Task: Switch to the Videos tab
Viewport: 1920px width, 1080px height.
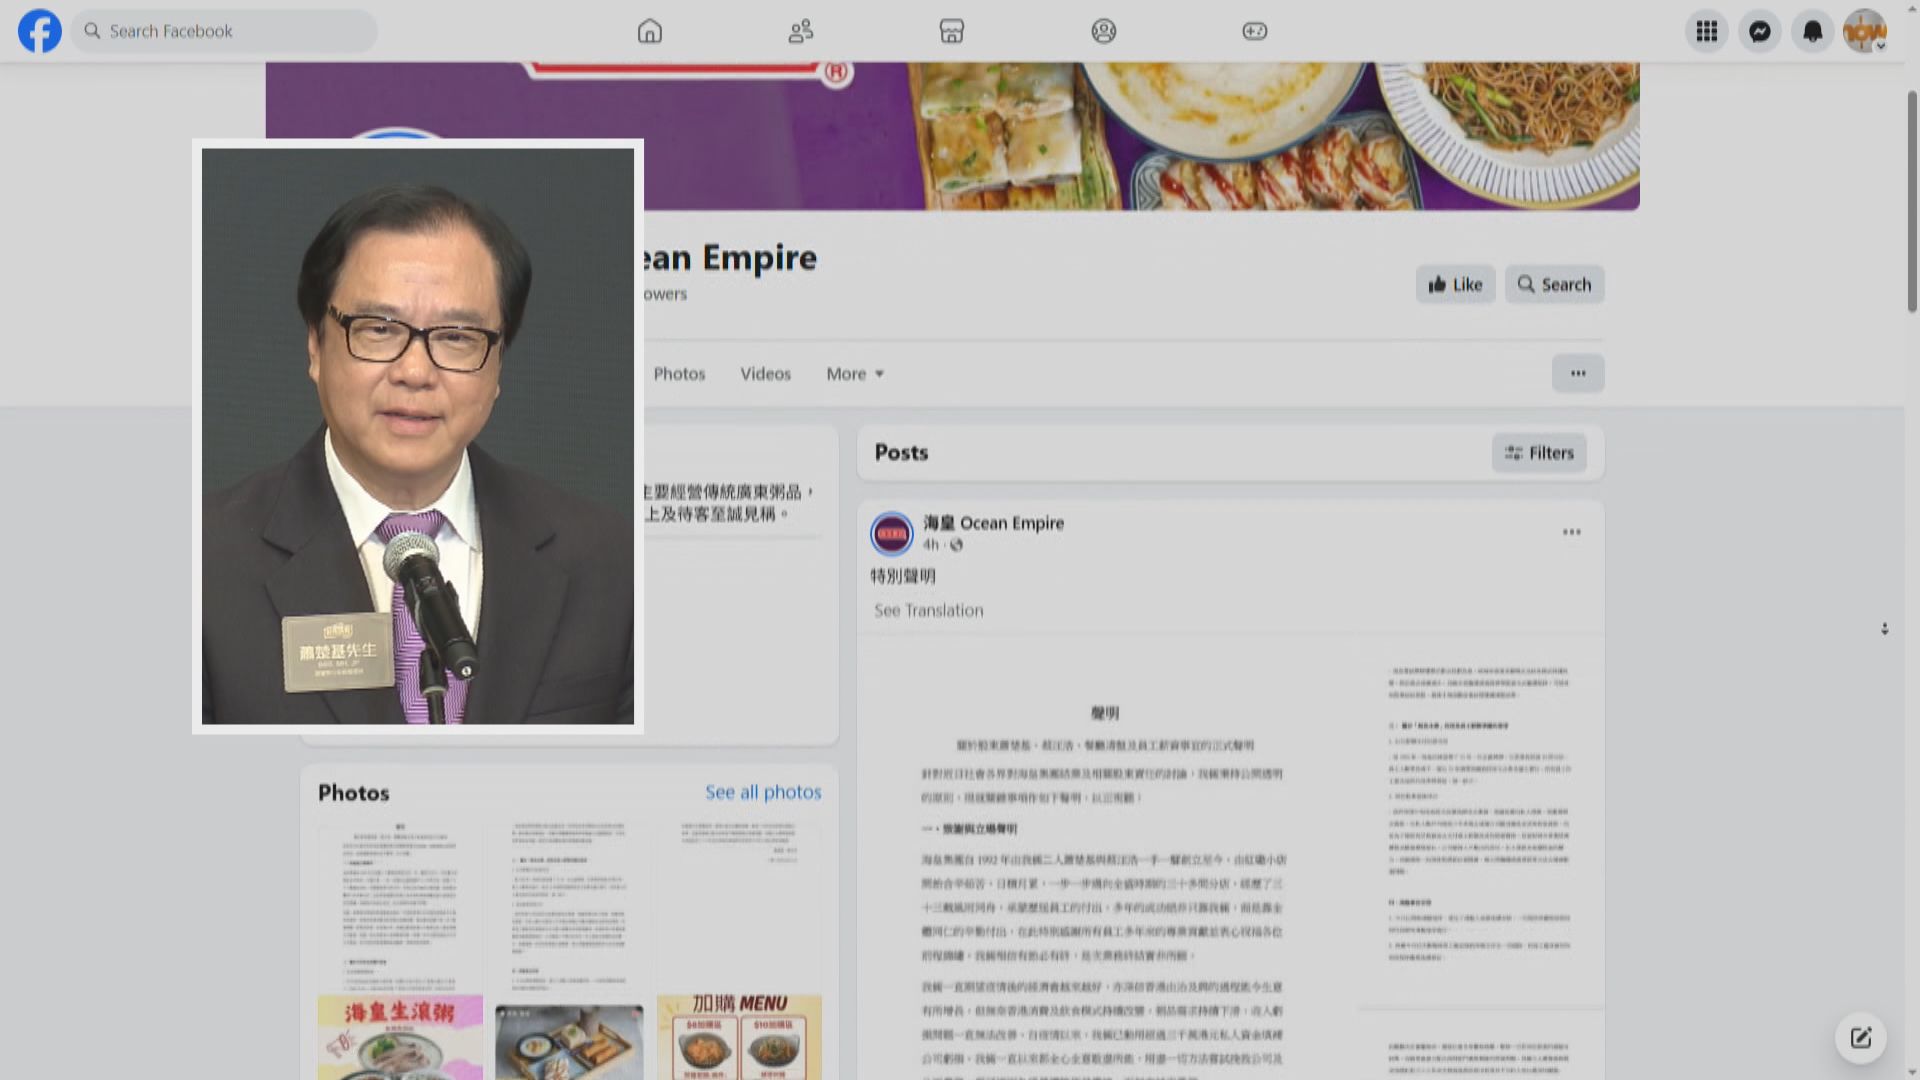Action: coord(765,373)
